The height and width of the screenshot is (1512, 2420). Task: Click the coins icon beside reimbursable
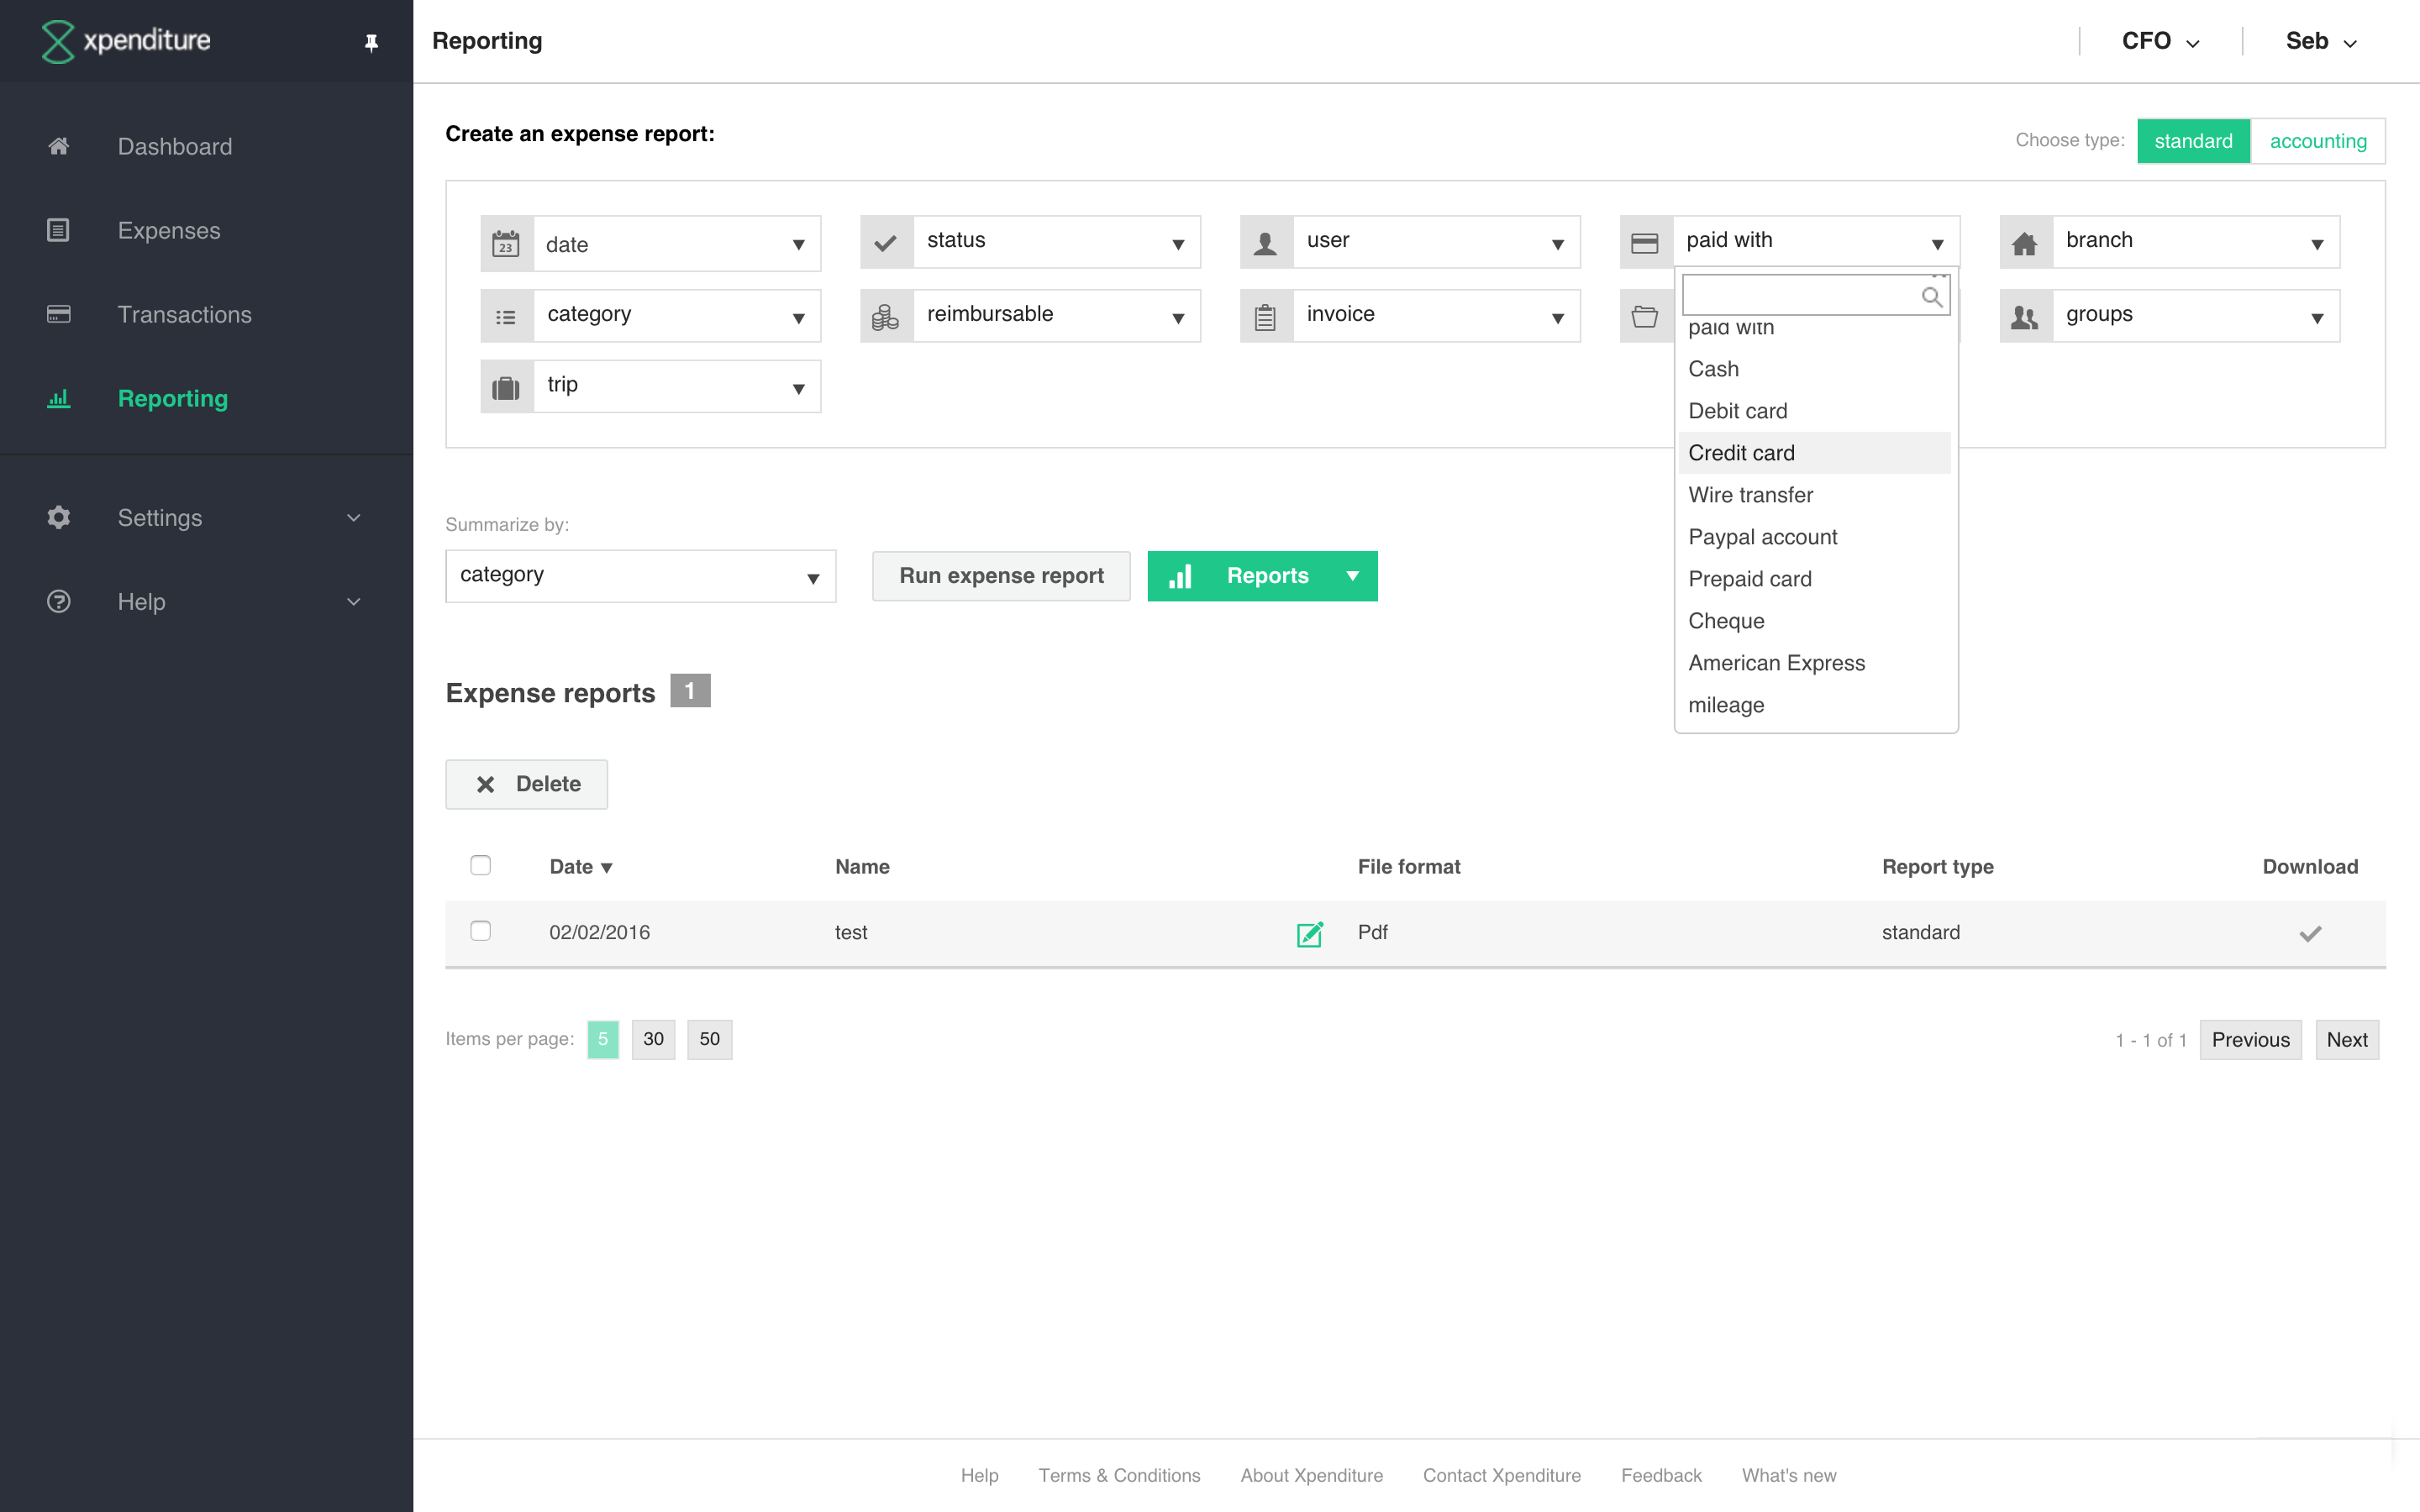pos(885,317)
